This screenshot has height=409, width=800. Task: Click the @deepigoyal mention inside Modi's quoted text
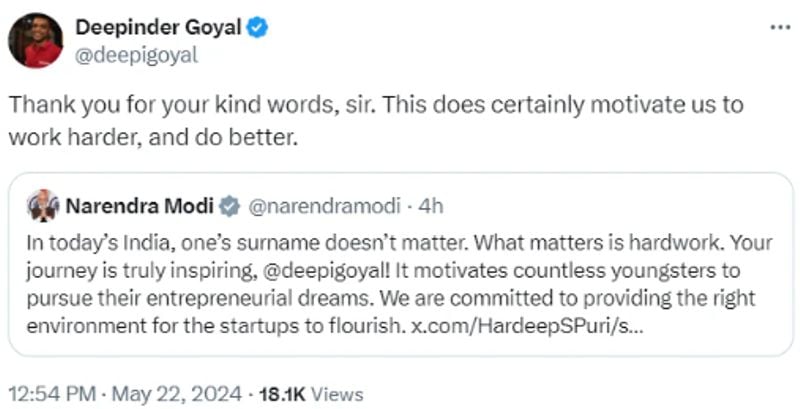(x=326, y=271)
